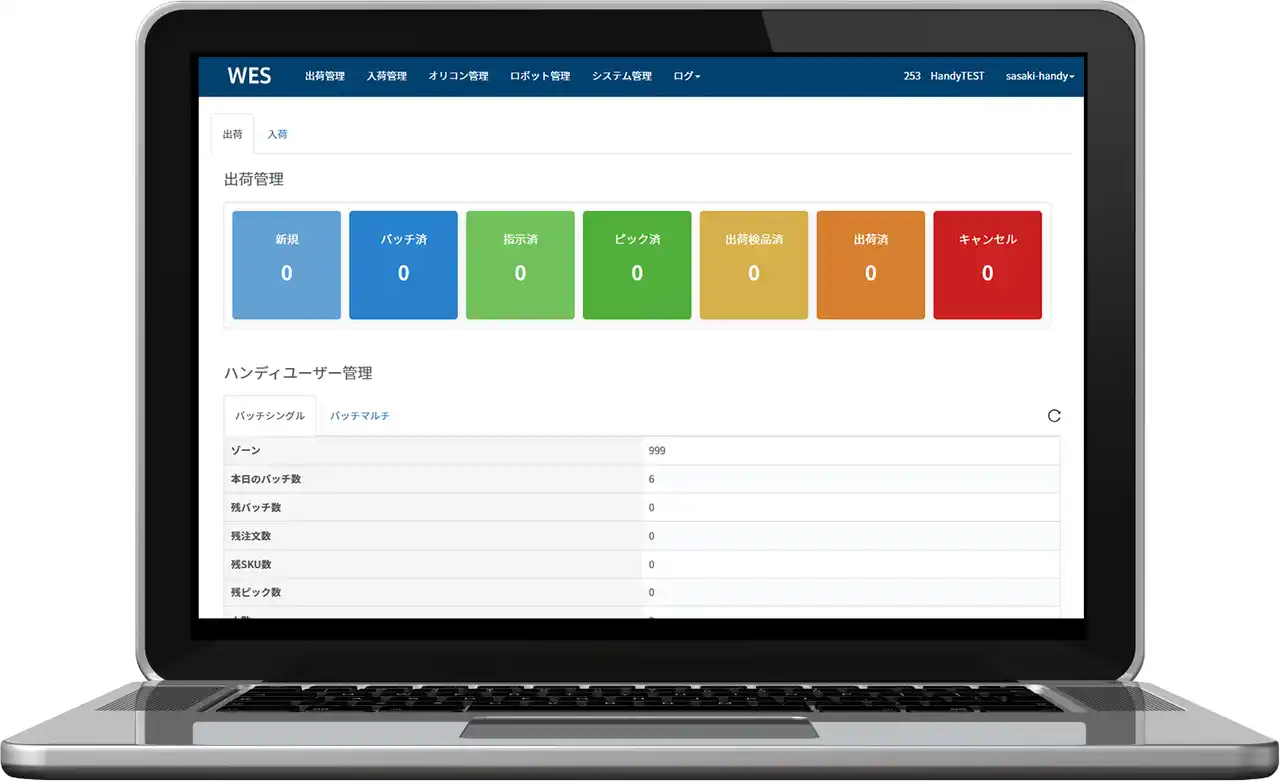Click the refresh icon in handy user section
Viewport: 1280px width, 781px height.
1053,416
